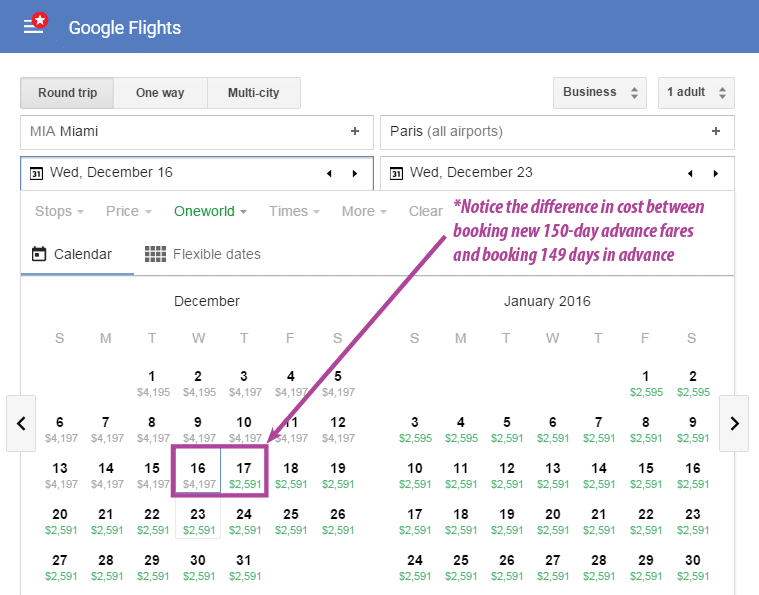Select December 19 in the calendar

click(338, 475)
